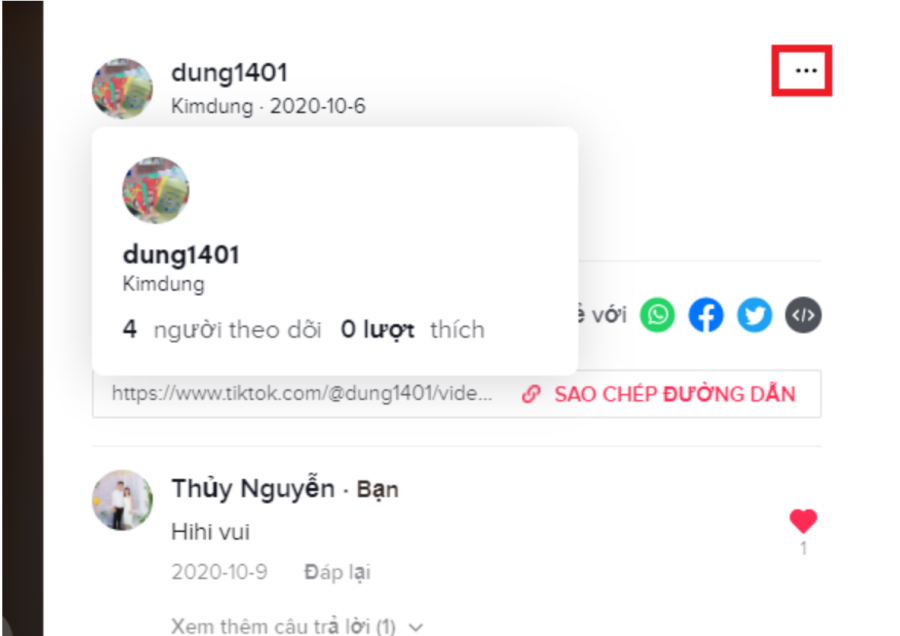
Task: Reply using Đáp lại link
Action: [337, 572]
